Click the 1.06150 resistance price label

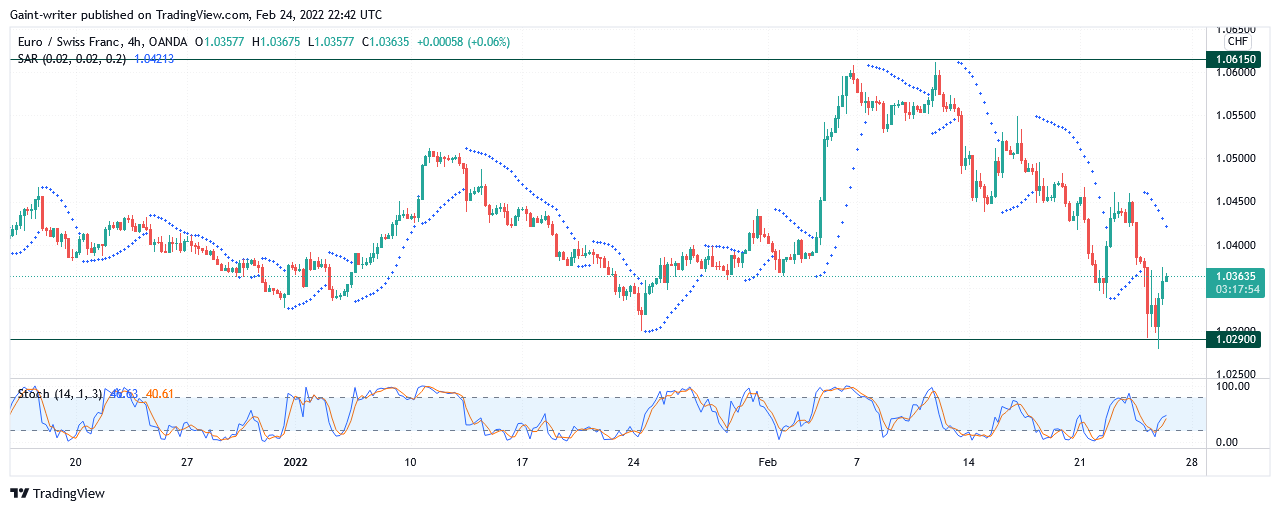(1232, 60)
